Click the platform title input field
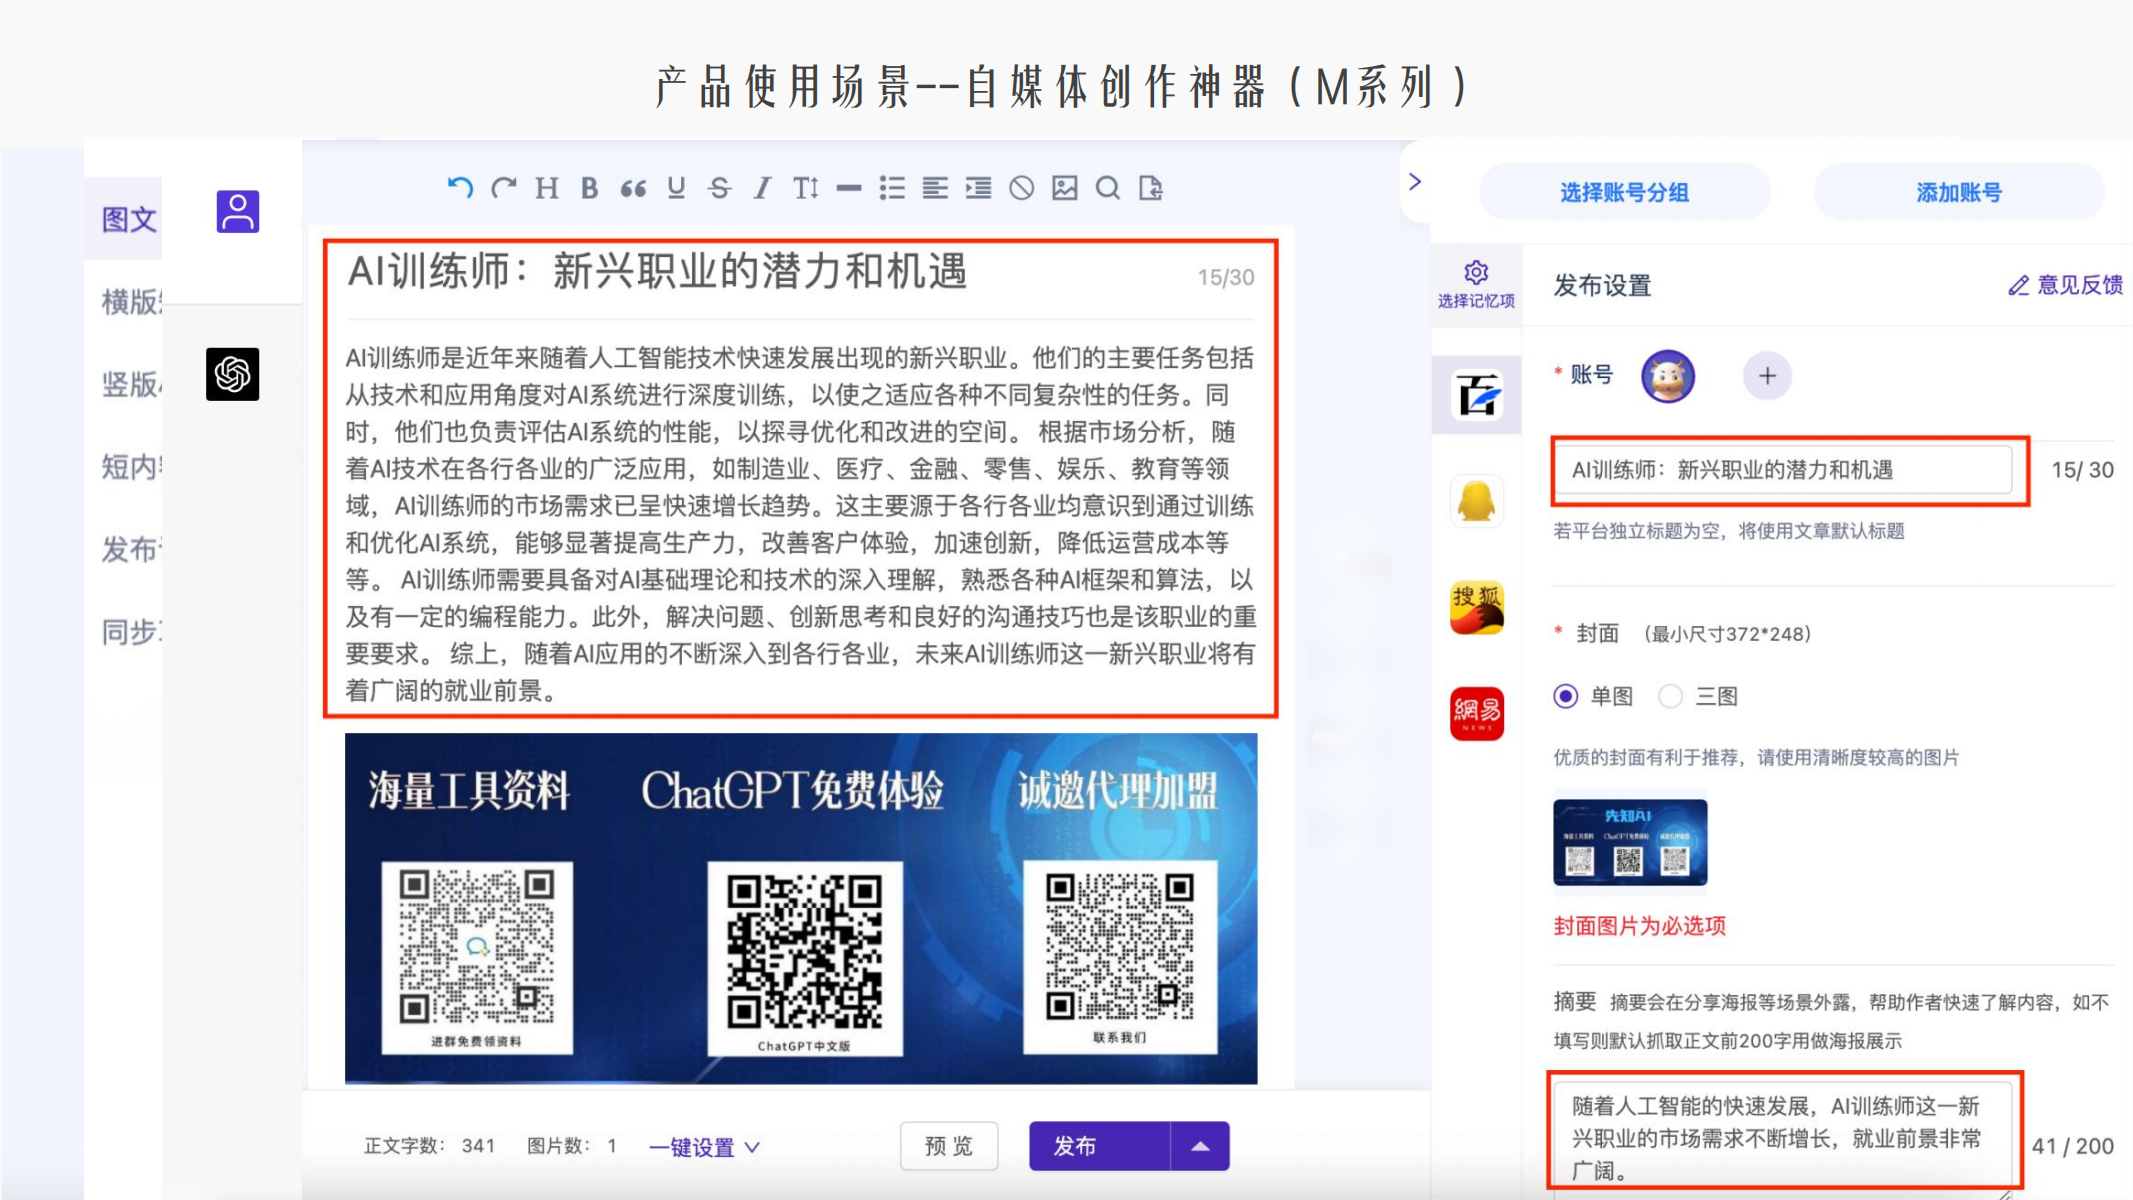Screen dimensions: 2133x1200 [1783, 470]
